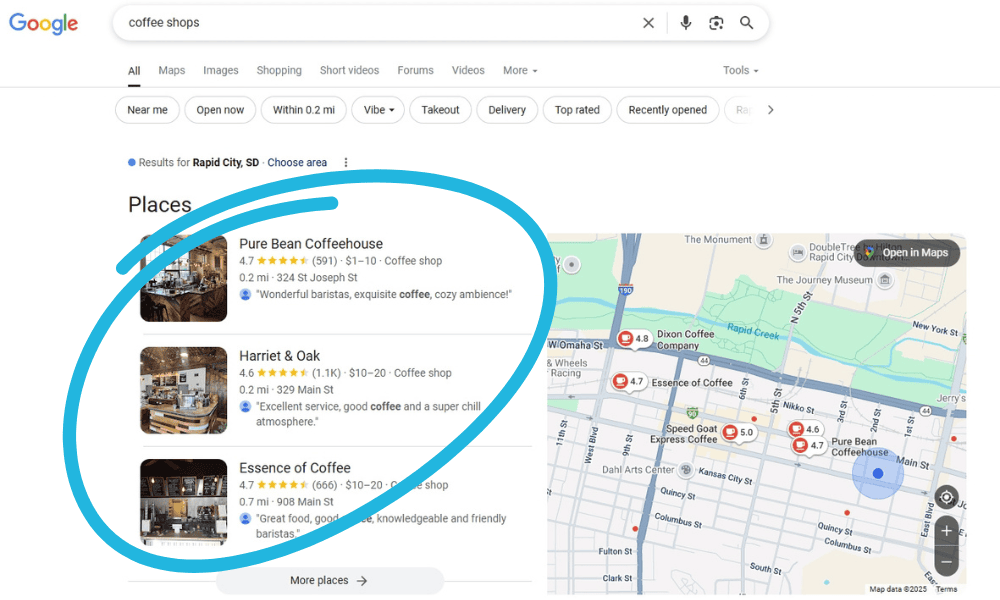
Task: Click the Terms link on the map
Action: click(946, 589)
